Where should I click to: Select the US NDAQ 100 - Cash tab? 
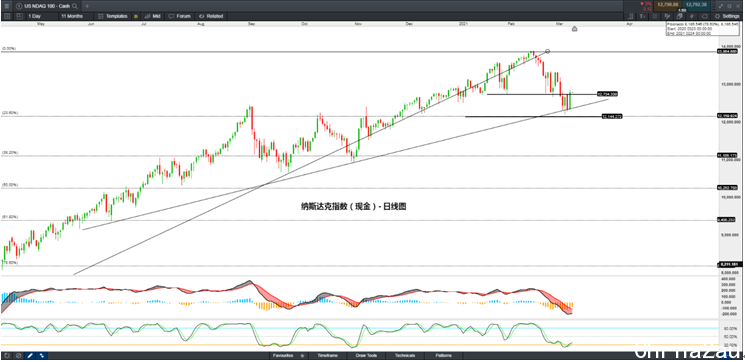[x=47, y=6]
